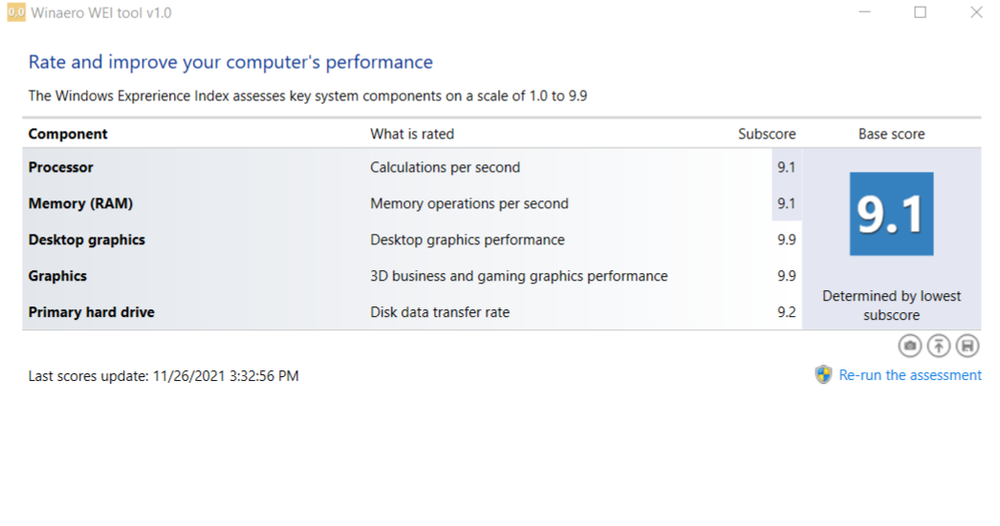Click the large 9.1 base score tile
The image size is (1000, 526).
click(x=891, y=214)
